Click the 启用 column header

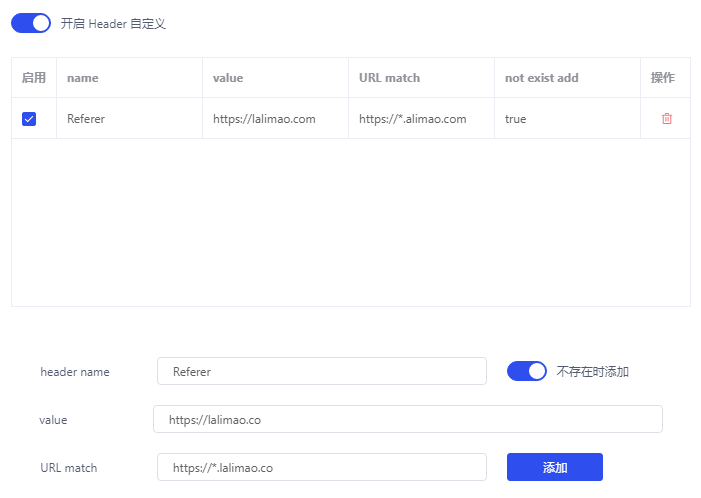click(x=34, y=78)
